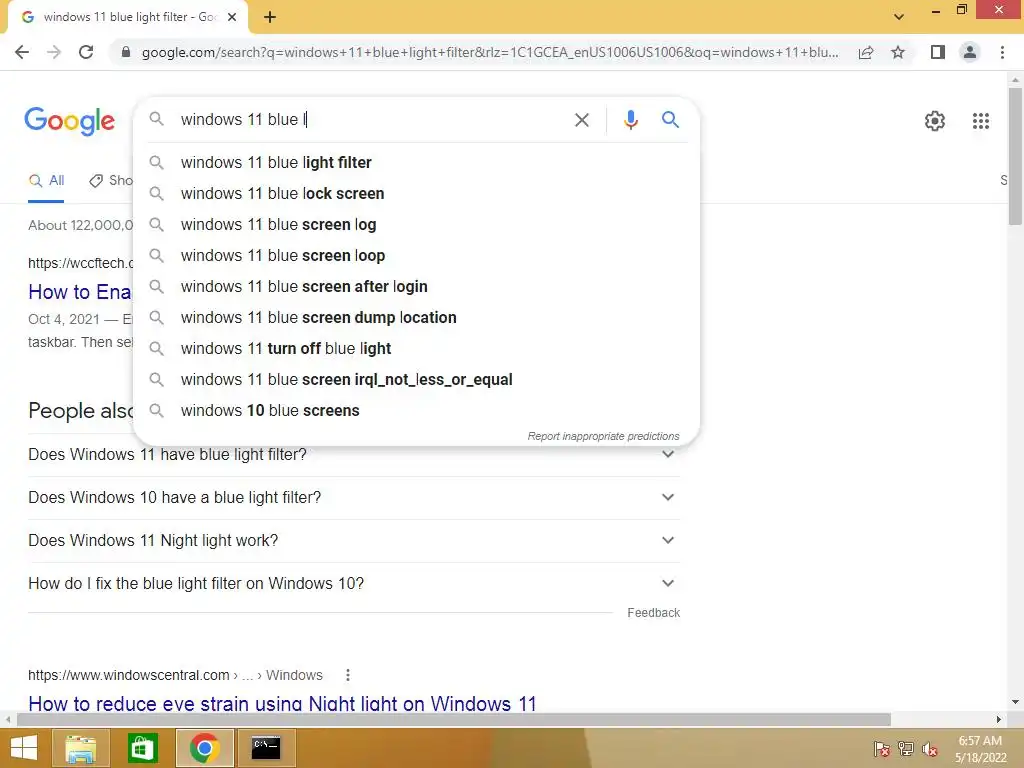Open windowscentral result options three dots
Image resolution: width=1024 pixels, height=768 pixels.
347,675
